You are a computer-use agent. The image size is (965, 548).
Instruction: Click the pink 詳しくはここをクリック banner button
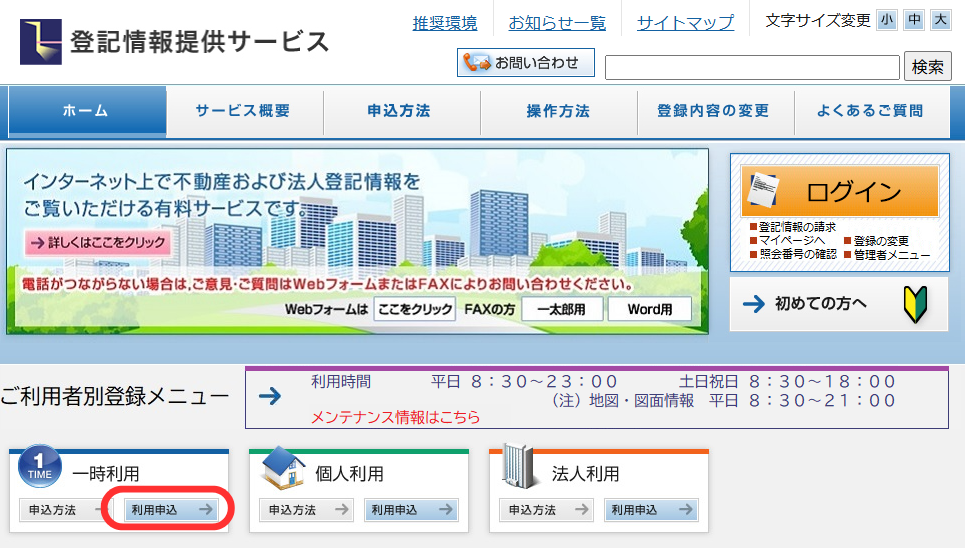tap(98, 242)
